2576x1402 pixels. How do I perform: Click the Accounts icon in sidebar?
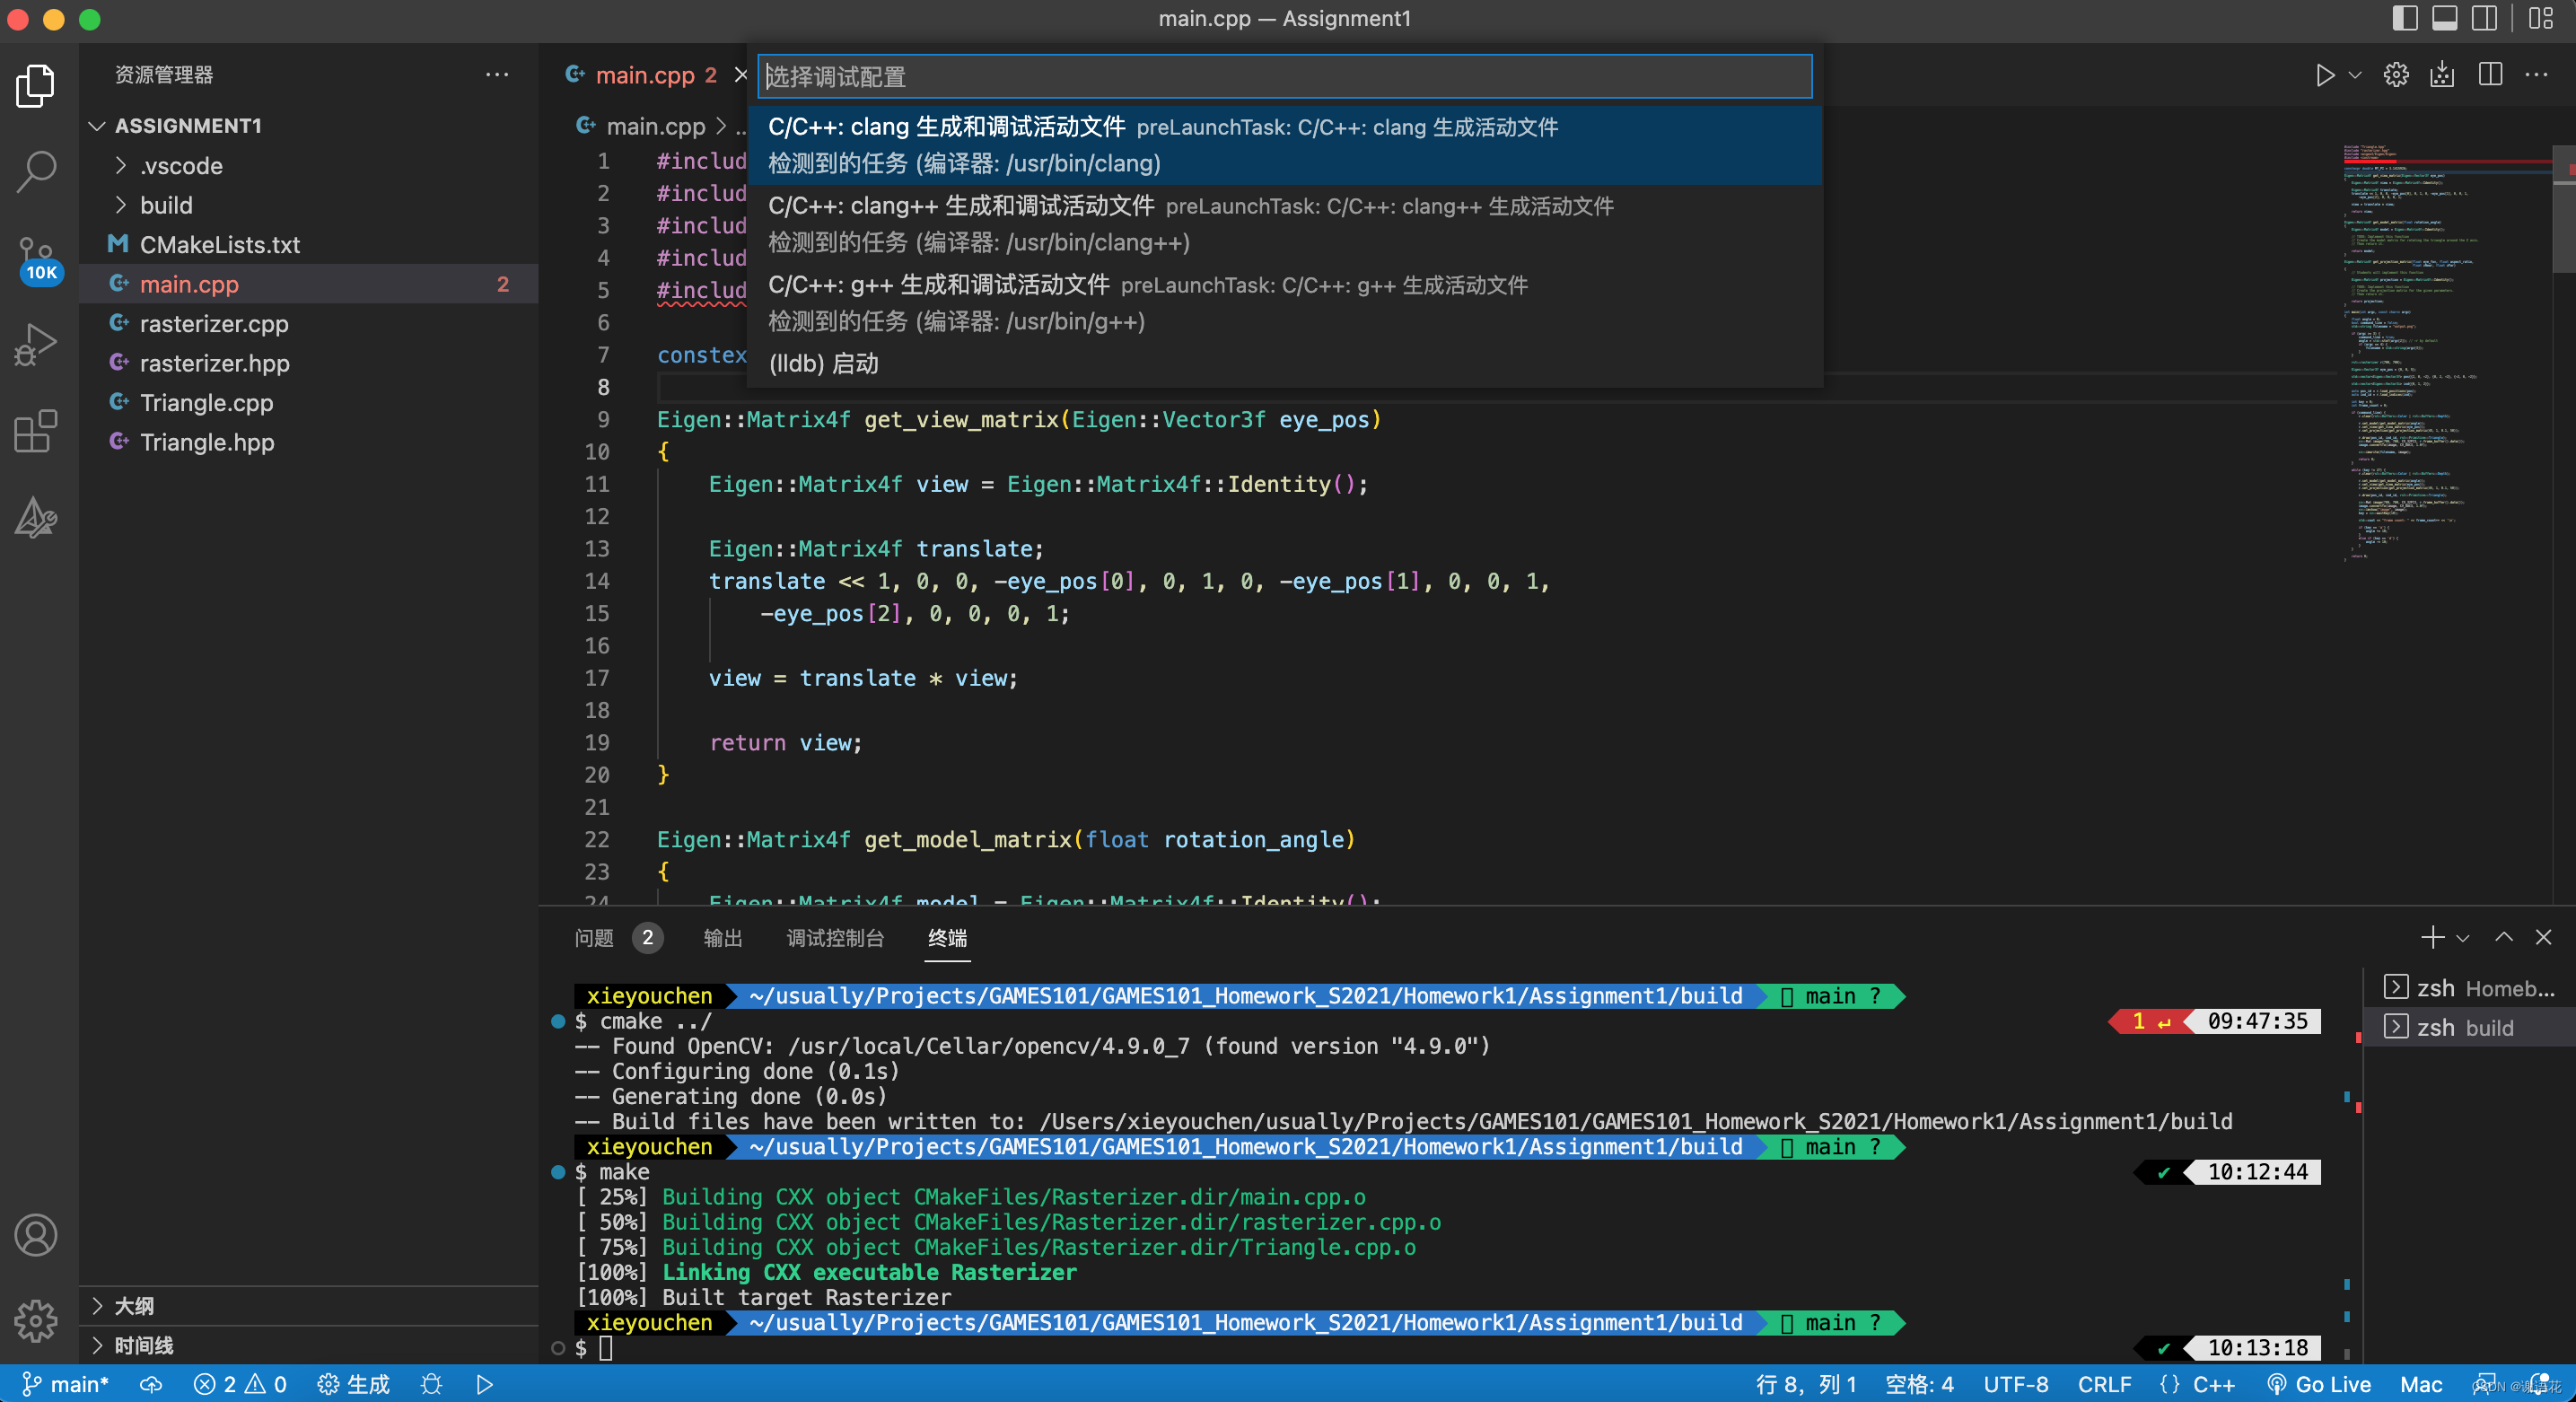click(x=36, y=1236)
